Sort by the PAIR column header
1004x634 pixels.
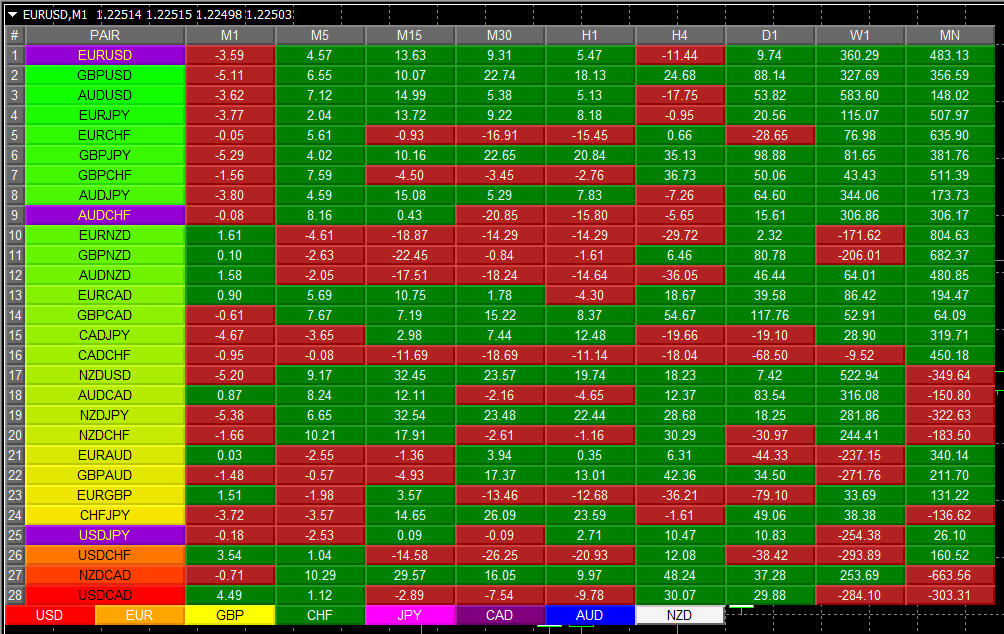tap(105, 36)
